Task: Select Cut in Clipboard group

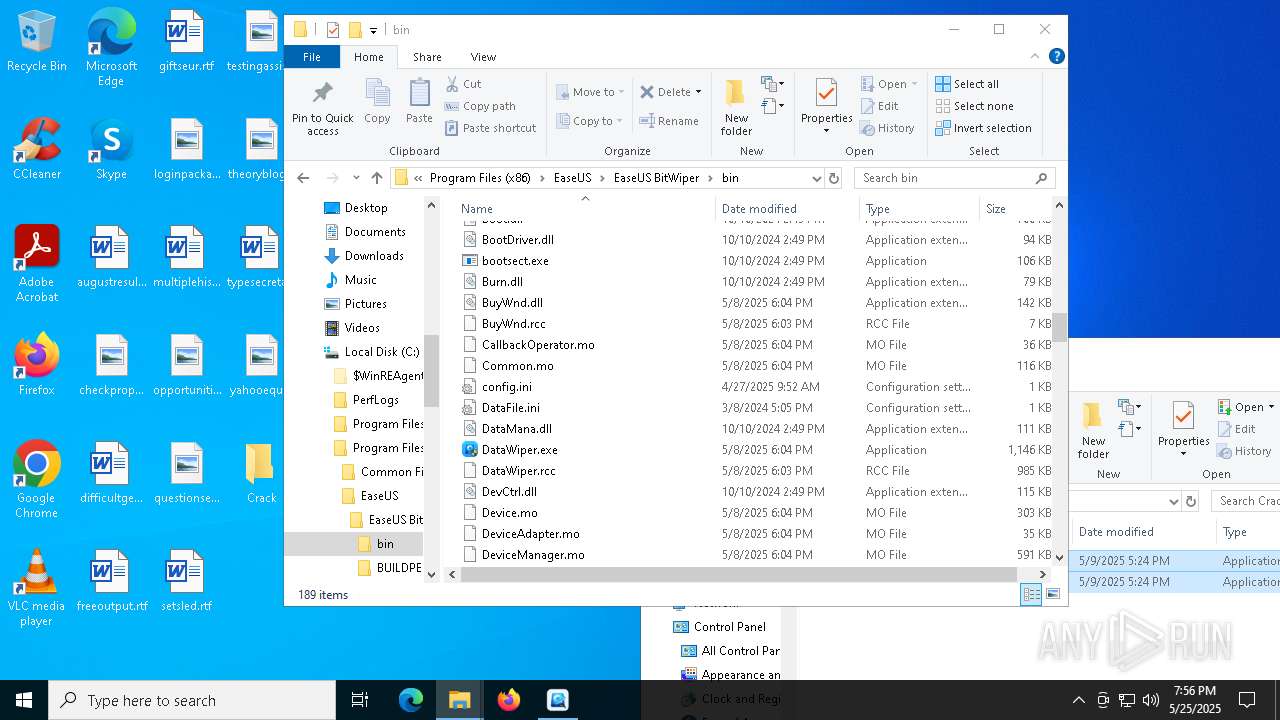Action: click(x=463, y=84)
